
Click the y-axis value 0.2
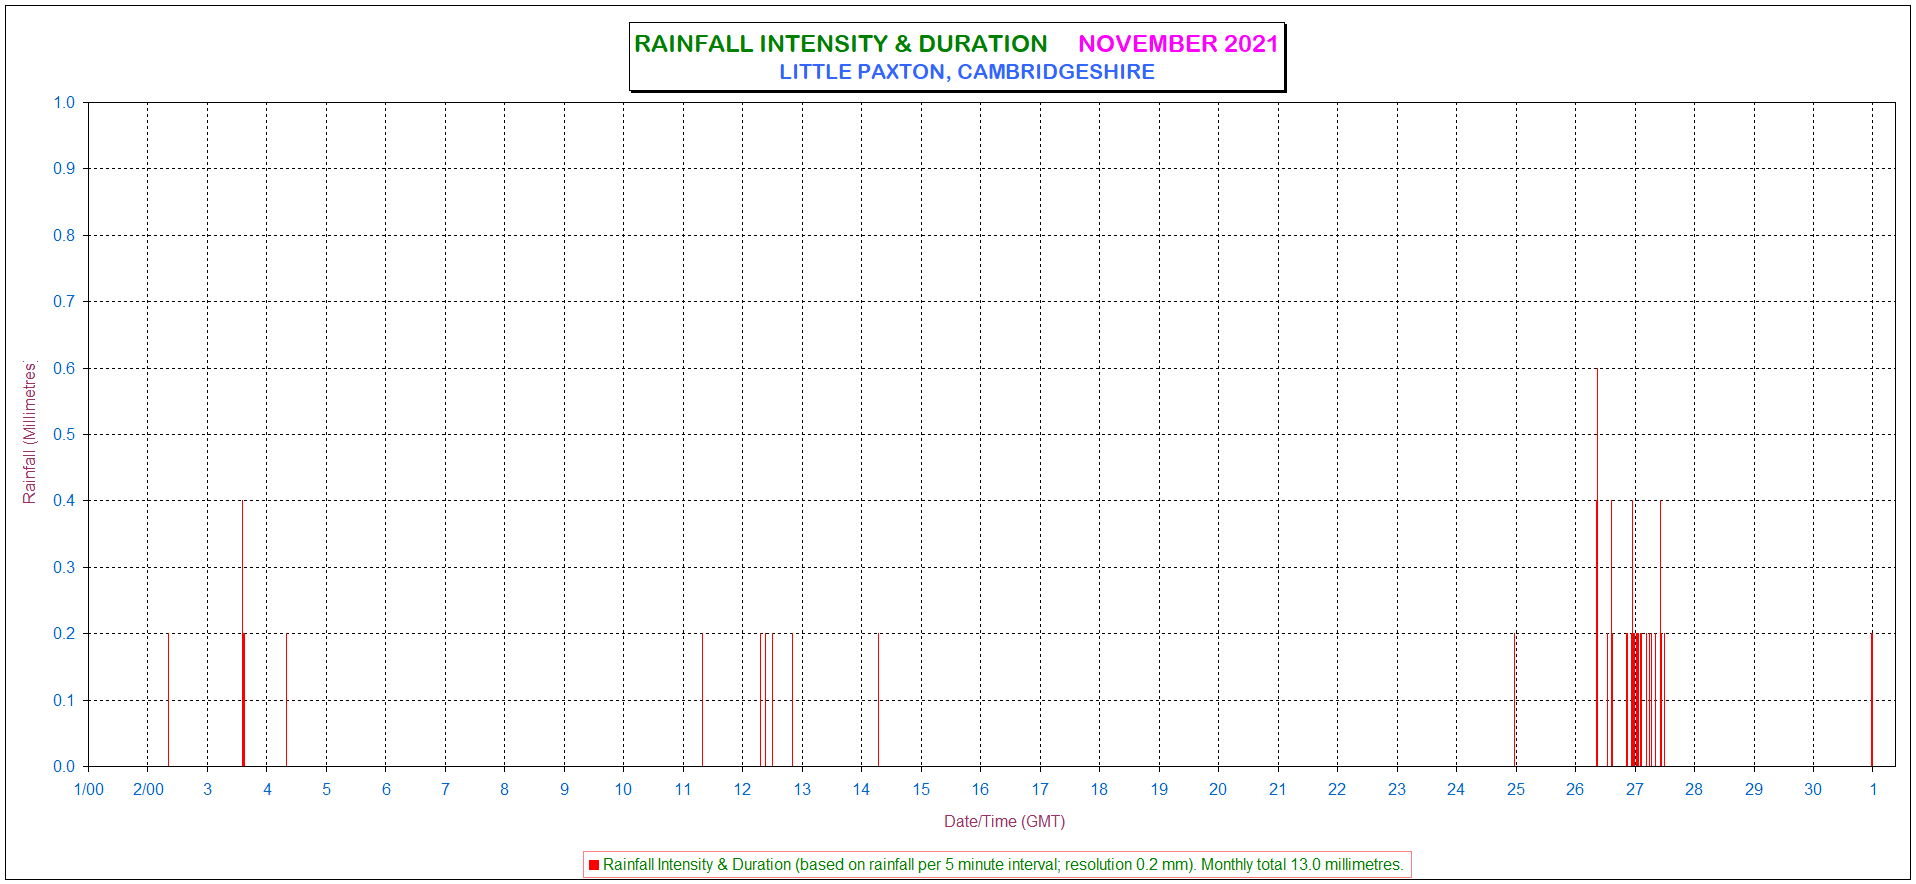[x=64, y=634]
